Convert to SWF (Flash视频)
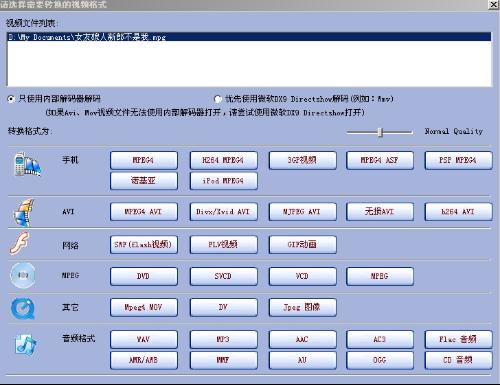The width and height of the screenshot is (500, 385). 144,245
